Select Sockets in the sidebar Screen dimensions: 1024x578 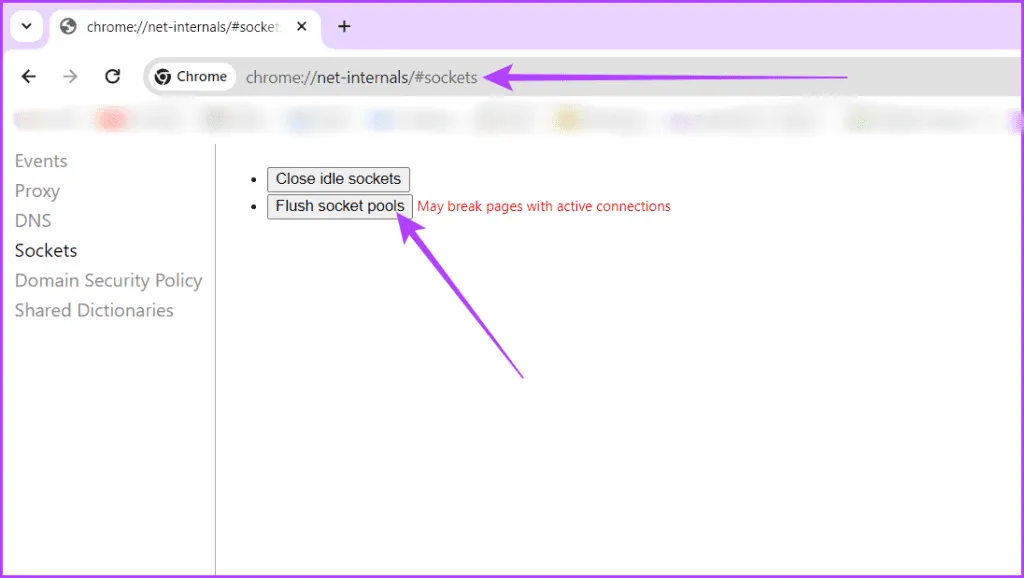coord(46,251)
